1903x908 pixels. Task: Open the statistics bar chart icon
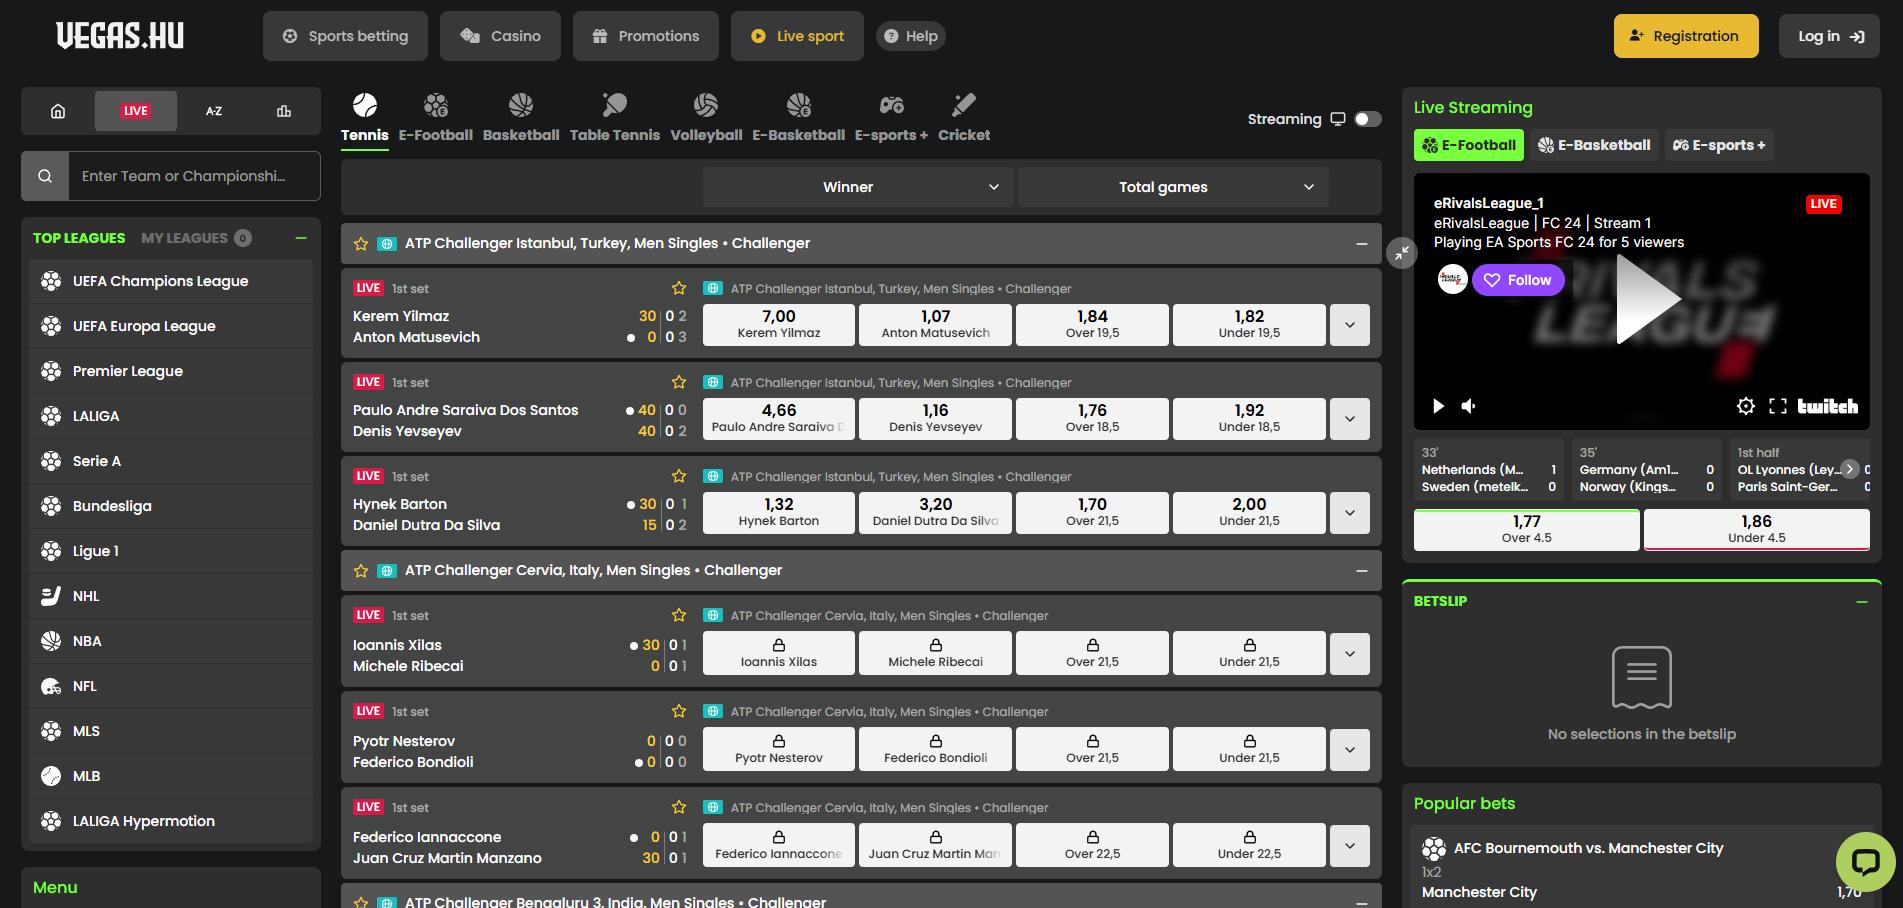(284, 111)
